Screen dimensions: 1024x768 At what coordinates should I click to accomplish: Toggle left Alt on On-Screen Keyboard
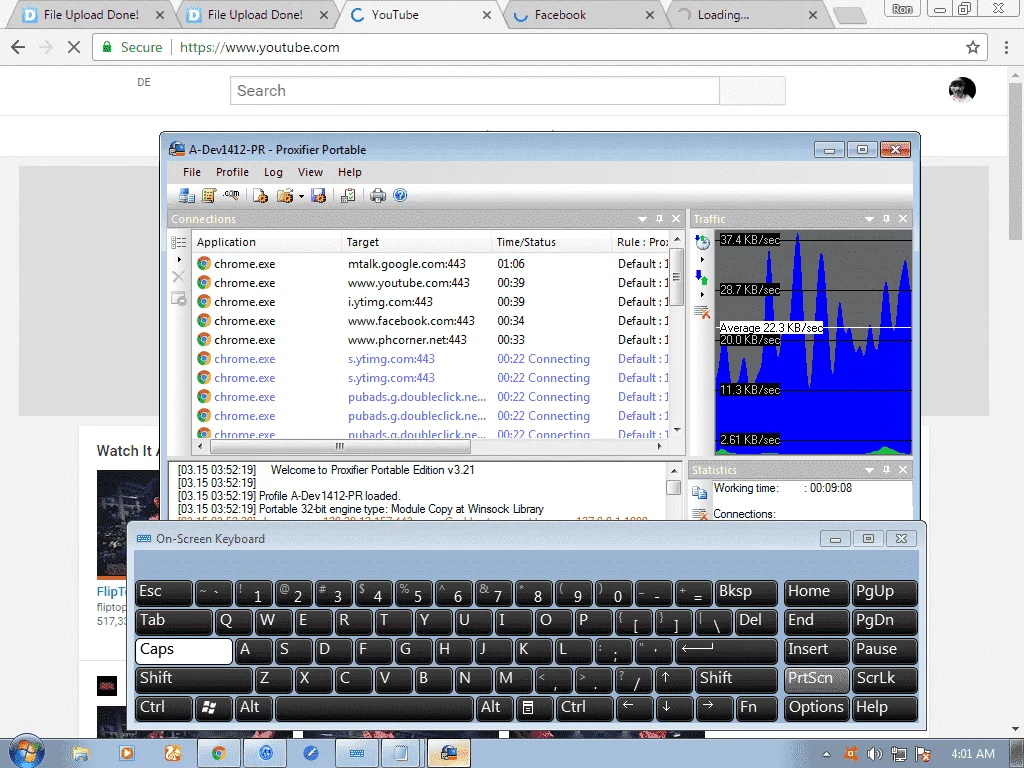pyautogui.click(x=253, y=707)
